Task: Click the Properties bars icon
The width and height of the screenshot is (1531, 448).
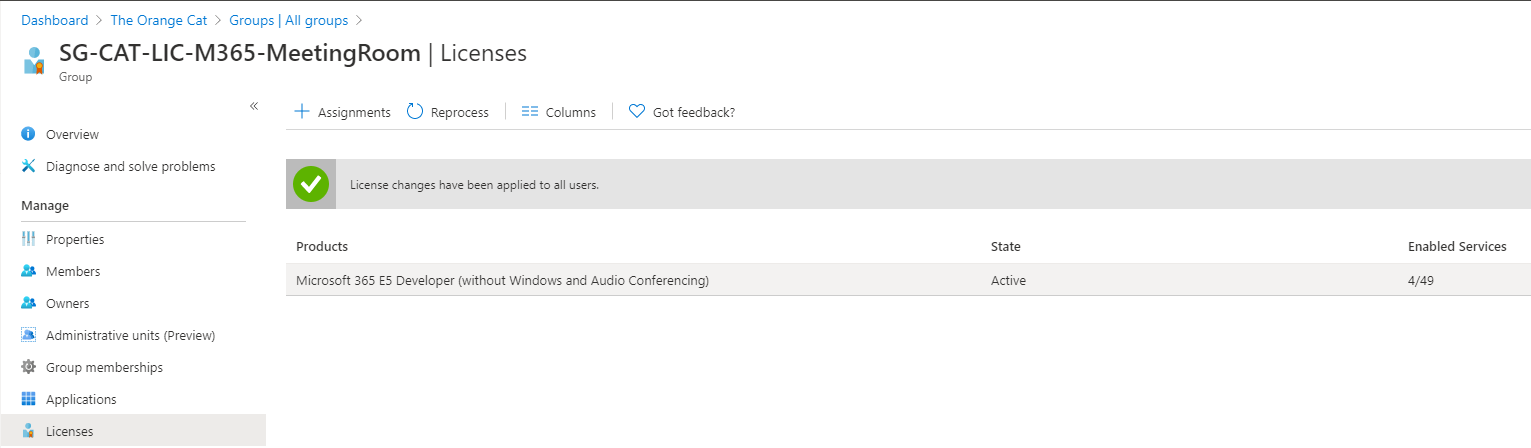Action: (x=28, y=239)
